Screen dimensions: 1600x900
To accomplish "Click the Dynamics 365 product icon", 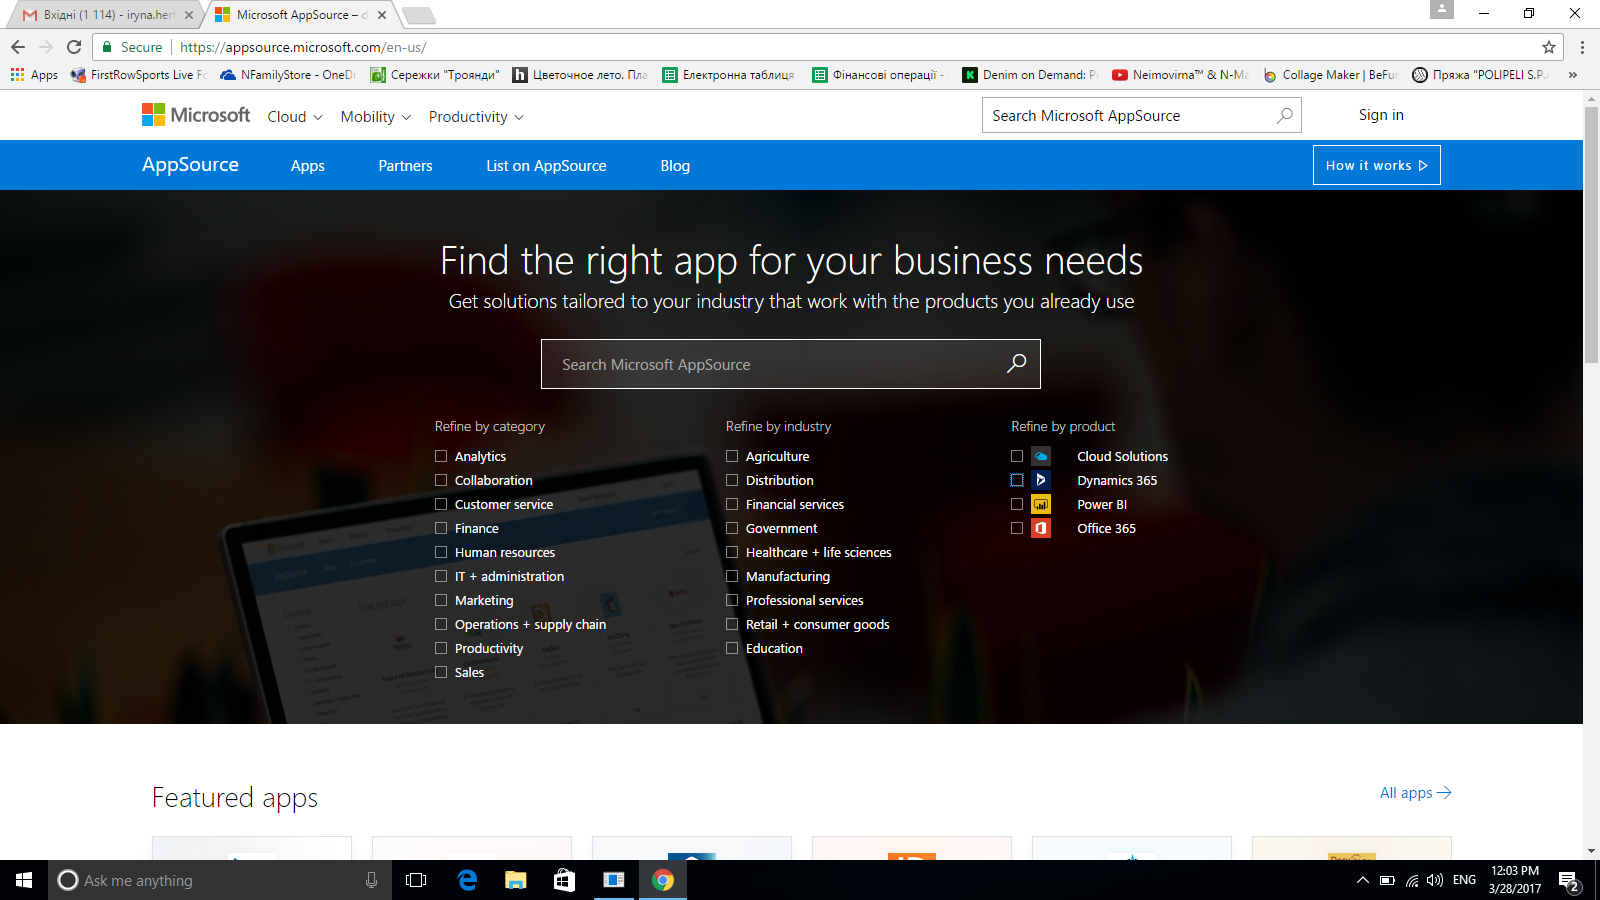I will pos(1041,480).
